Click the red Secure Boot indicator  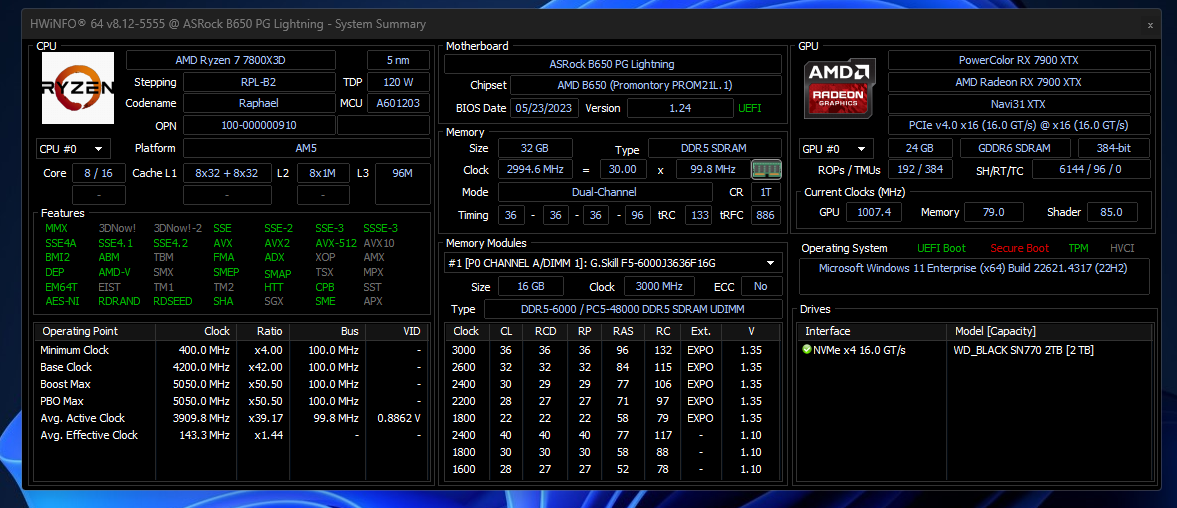point(1019,248)
